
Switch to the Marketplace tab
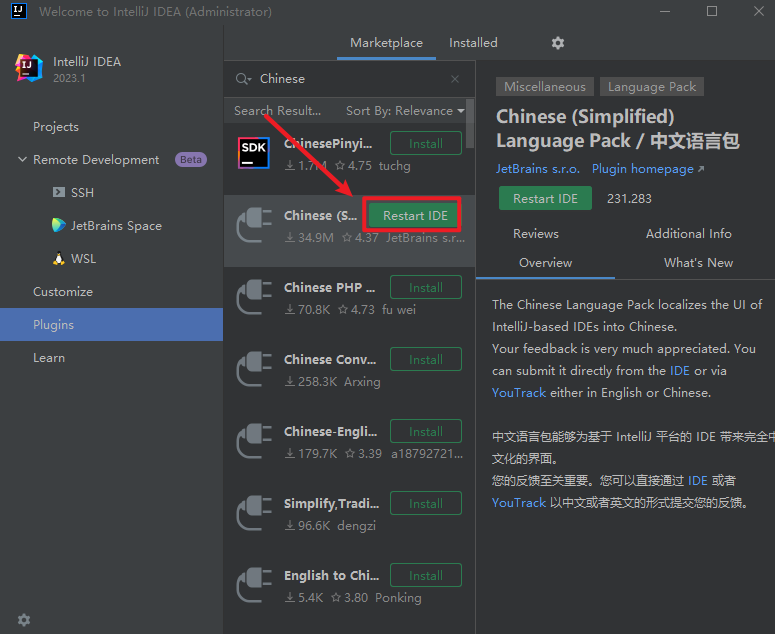point(386,43)
